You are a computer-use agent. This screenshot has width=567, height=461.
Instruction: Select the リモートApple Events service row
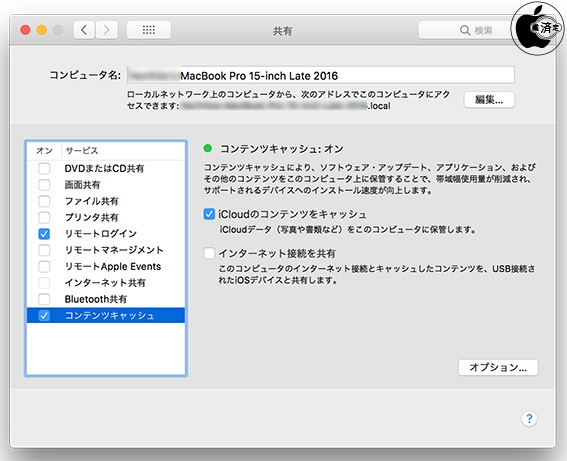pos(106,266)
